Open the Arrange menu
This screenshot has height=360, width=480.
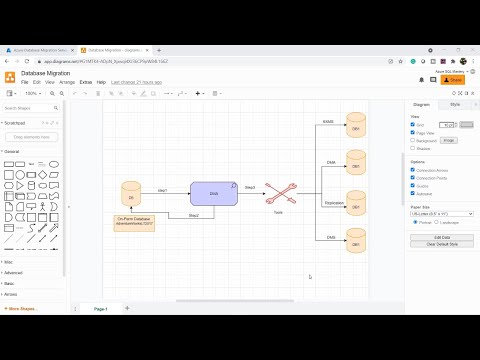[67, 82]
